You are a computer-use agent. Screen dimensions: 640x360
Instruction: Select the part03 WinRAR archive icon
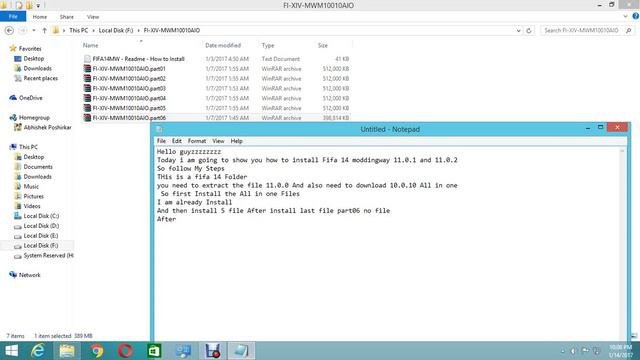[87, 88]
